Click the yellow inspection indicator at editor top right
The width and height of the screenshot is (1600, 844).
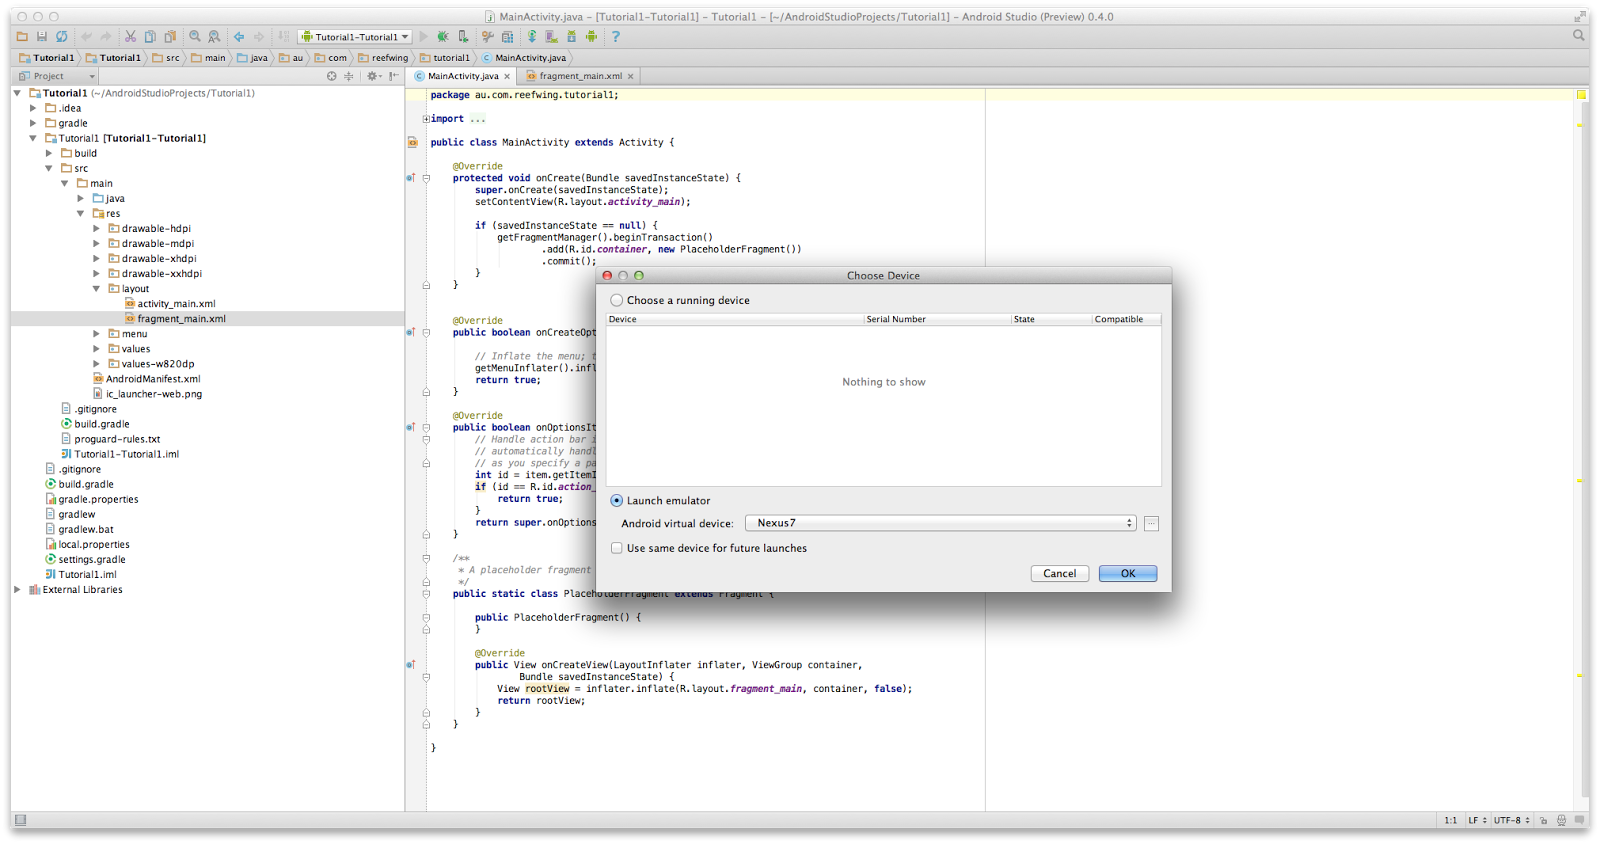click(1582, 95)
